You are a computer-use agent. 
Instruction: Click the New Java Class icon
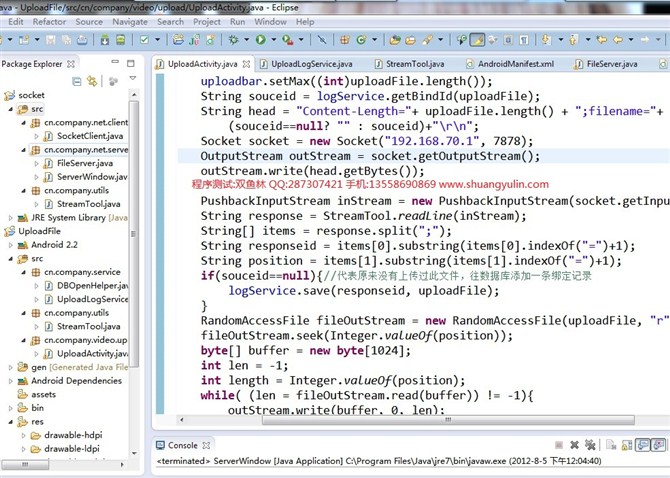361,40
